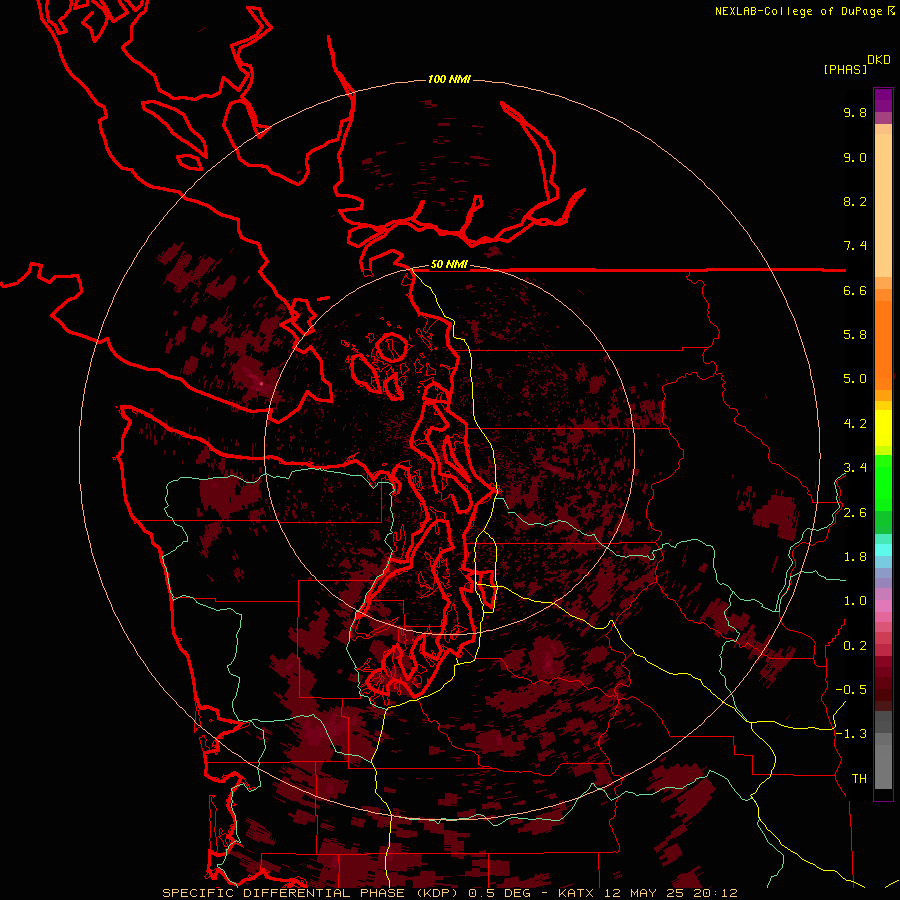The width and height of the screenshot is (900, 900).
Task: Click the 100 NMI range ring label
Action: click(449, 79)
